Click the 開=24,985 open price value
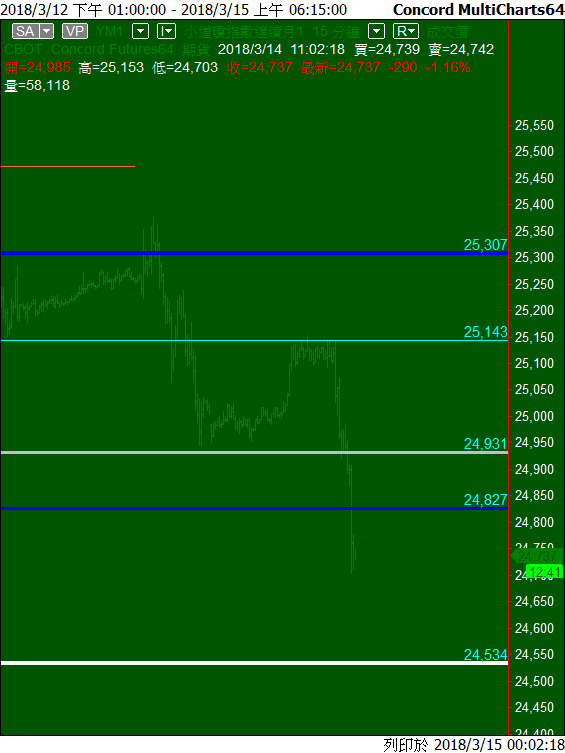 (37, 68)
